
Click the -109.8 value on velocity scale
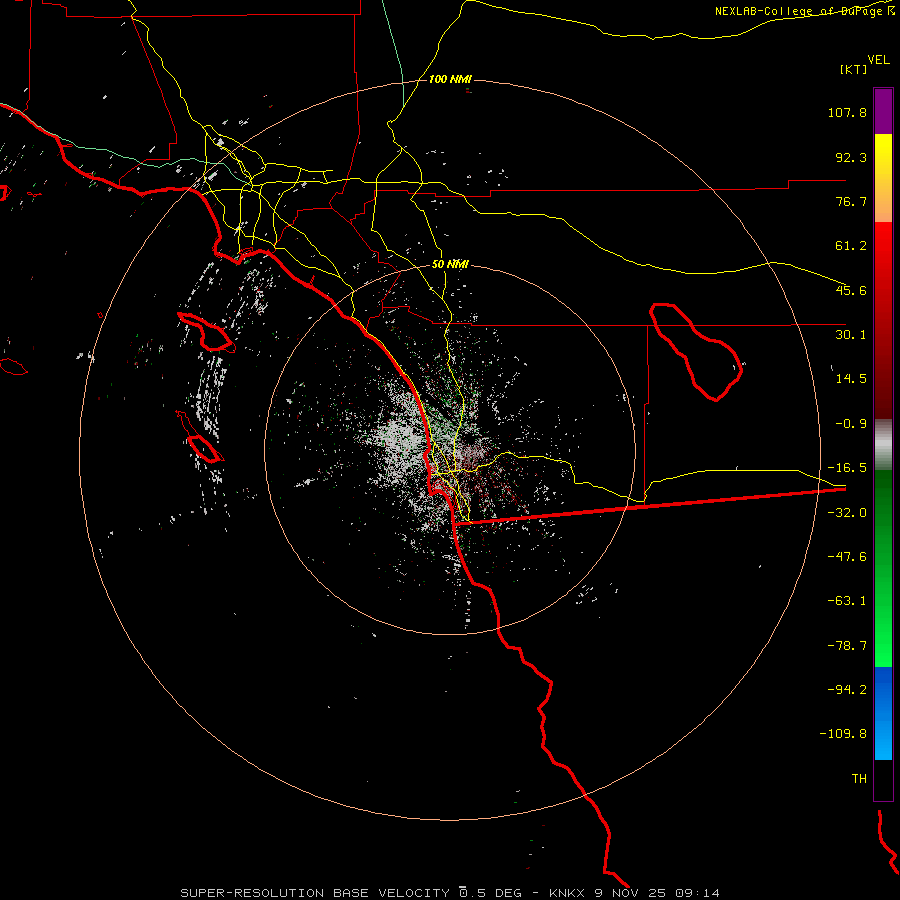844,734
